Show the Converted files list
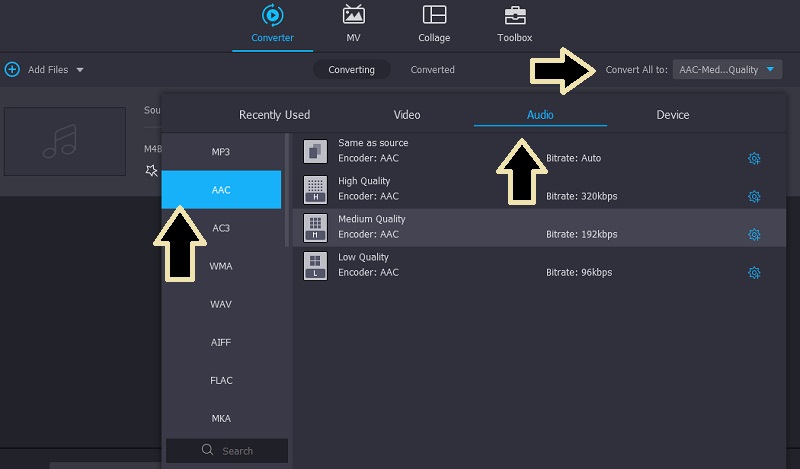The image size is (800, 469). [432, 70]
